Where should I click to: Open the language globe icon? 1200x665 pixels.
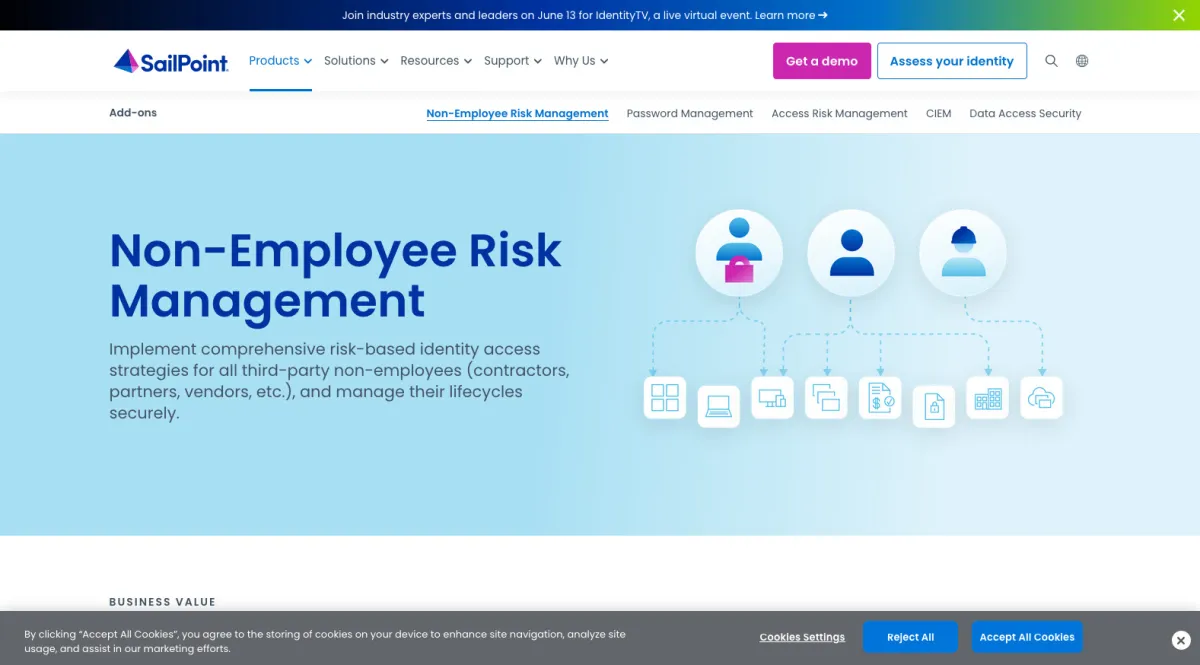1082,61
